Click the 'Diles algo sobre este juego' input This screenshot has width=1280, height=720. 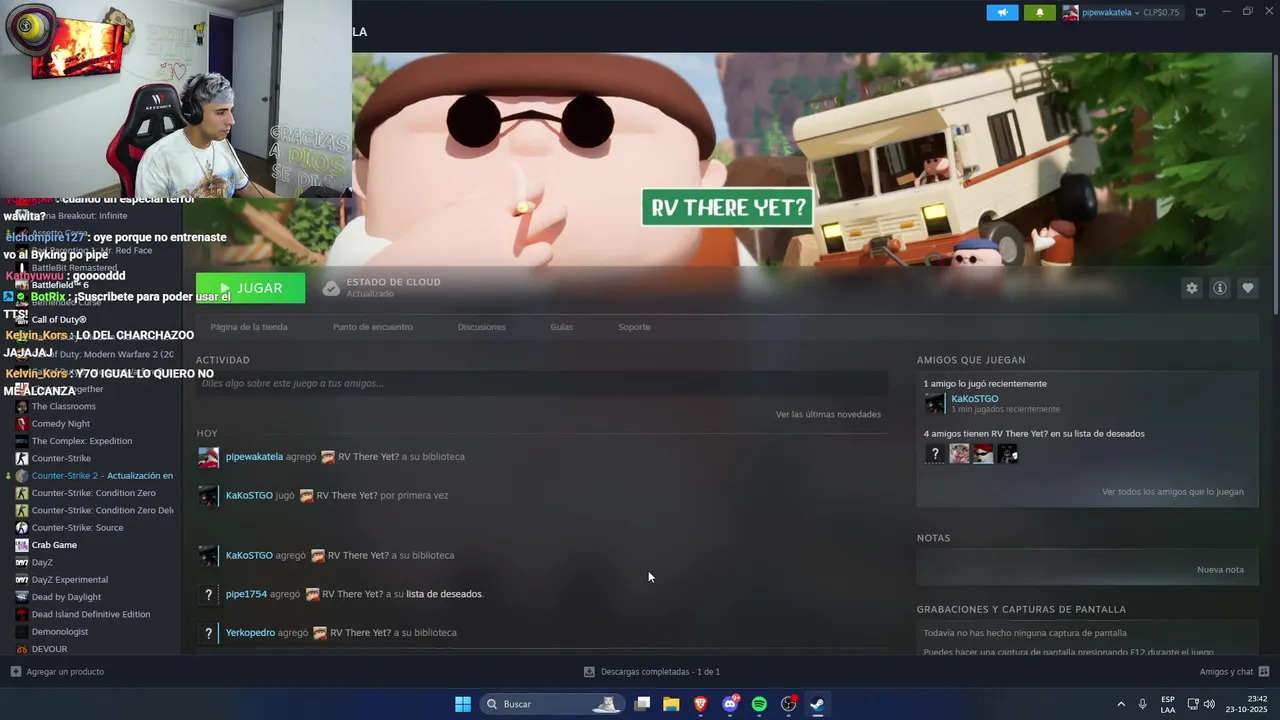click(541, 383)
